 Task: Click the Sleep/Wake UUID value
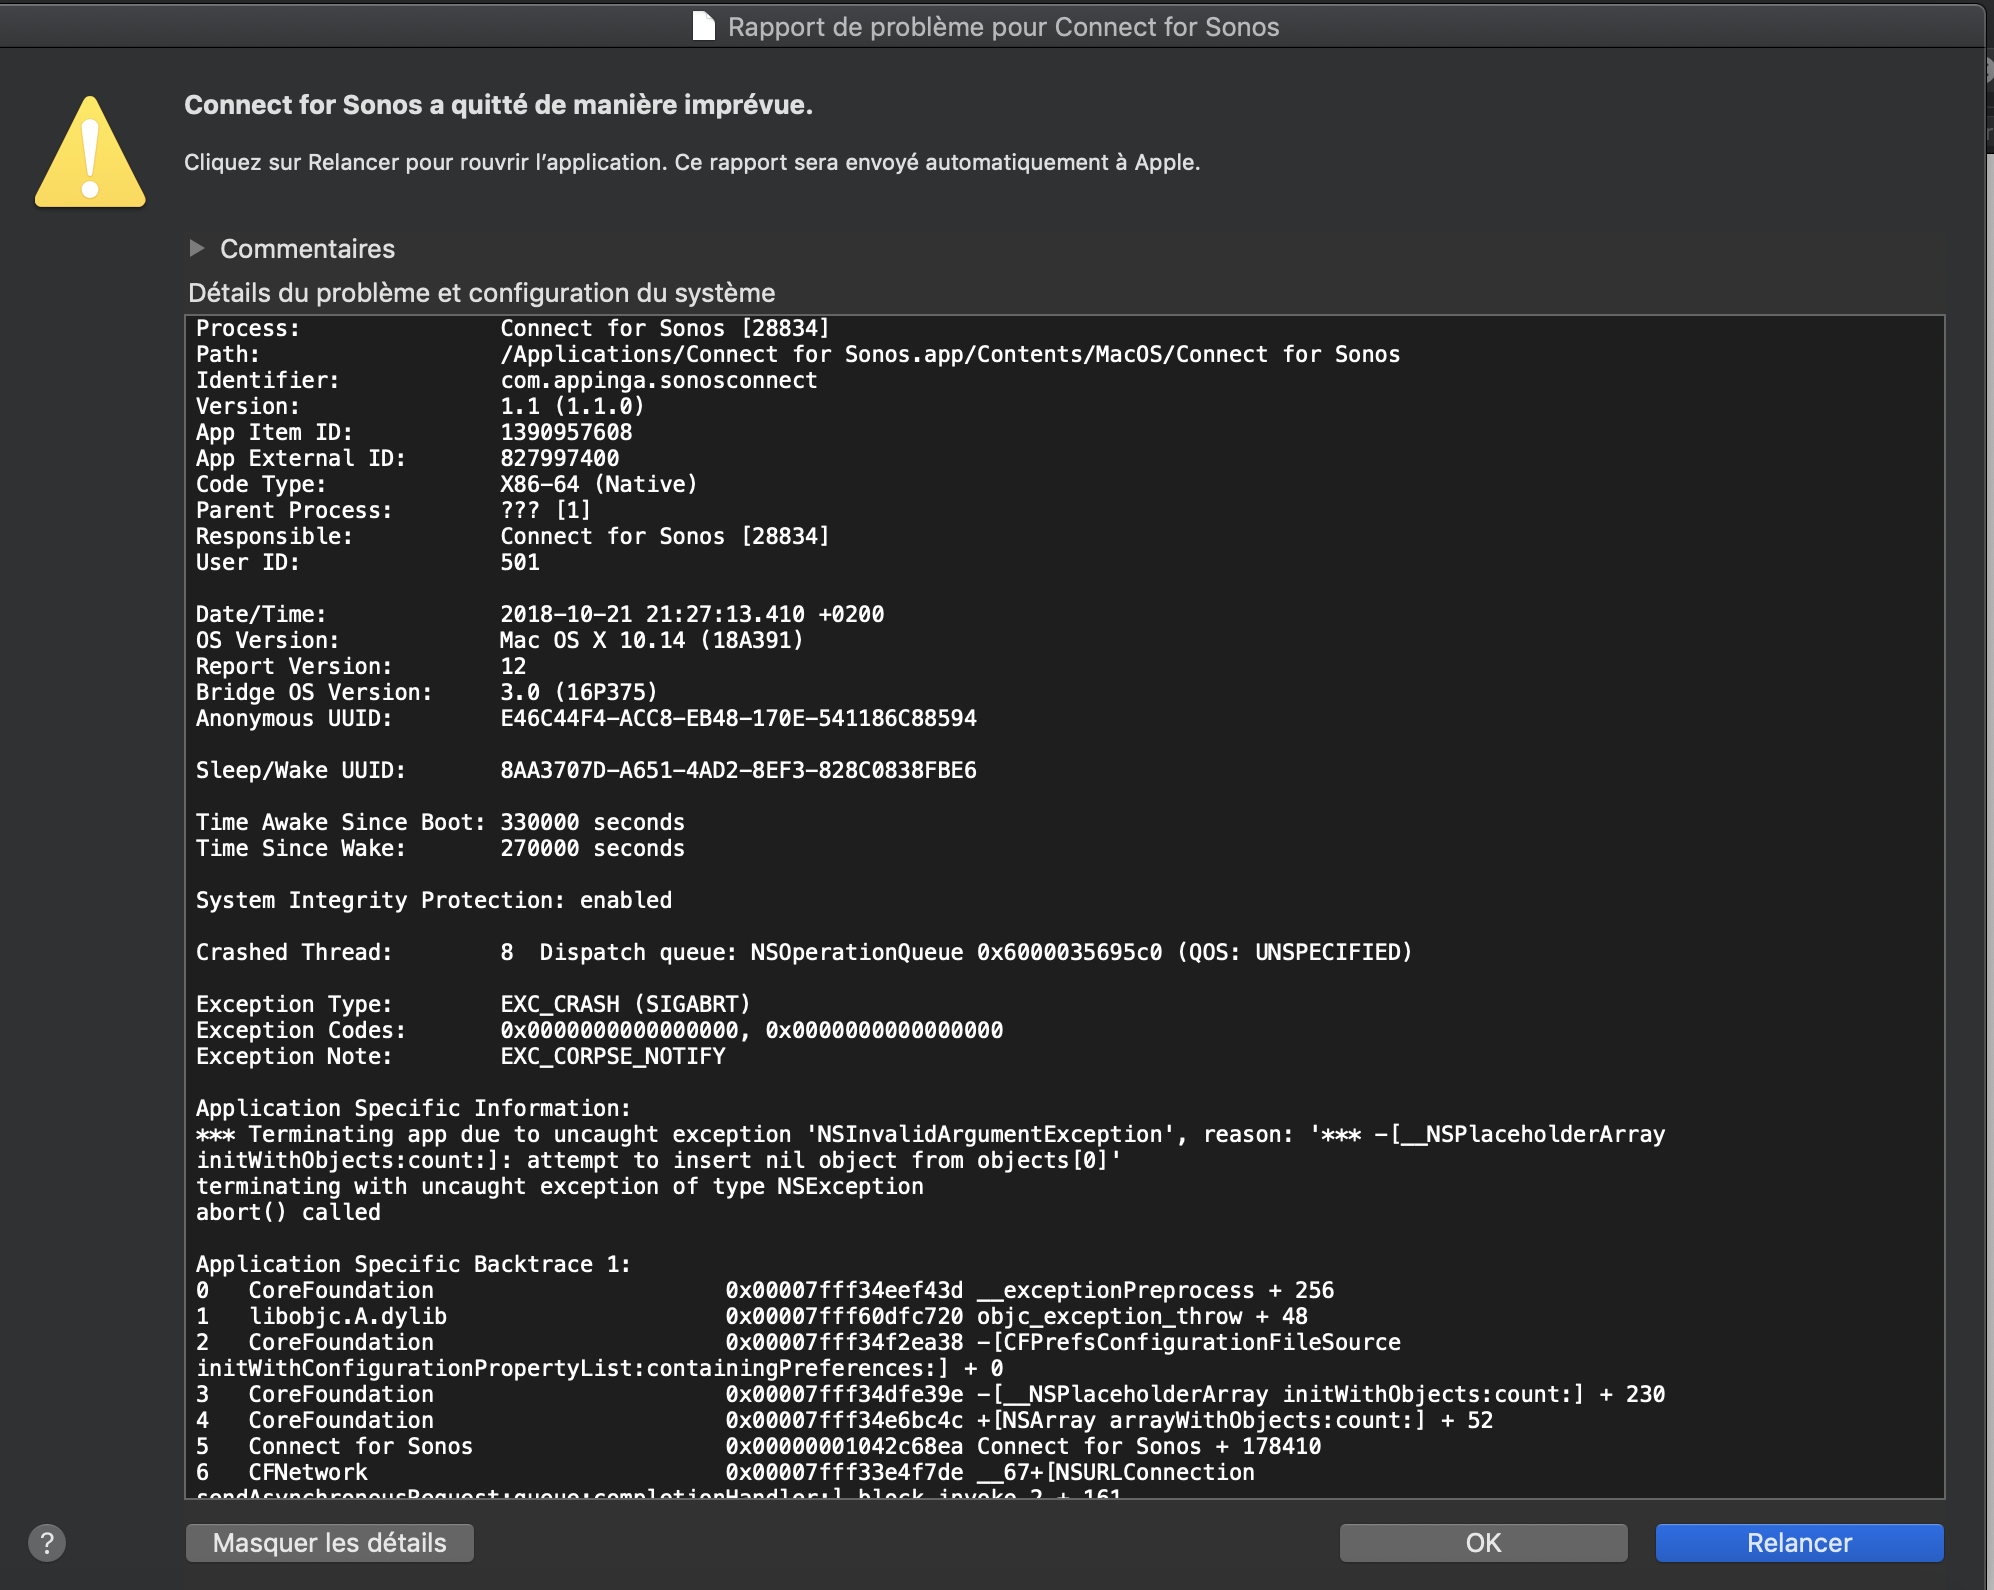[x=738, y=770]
